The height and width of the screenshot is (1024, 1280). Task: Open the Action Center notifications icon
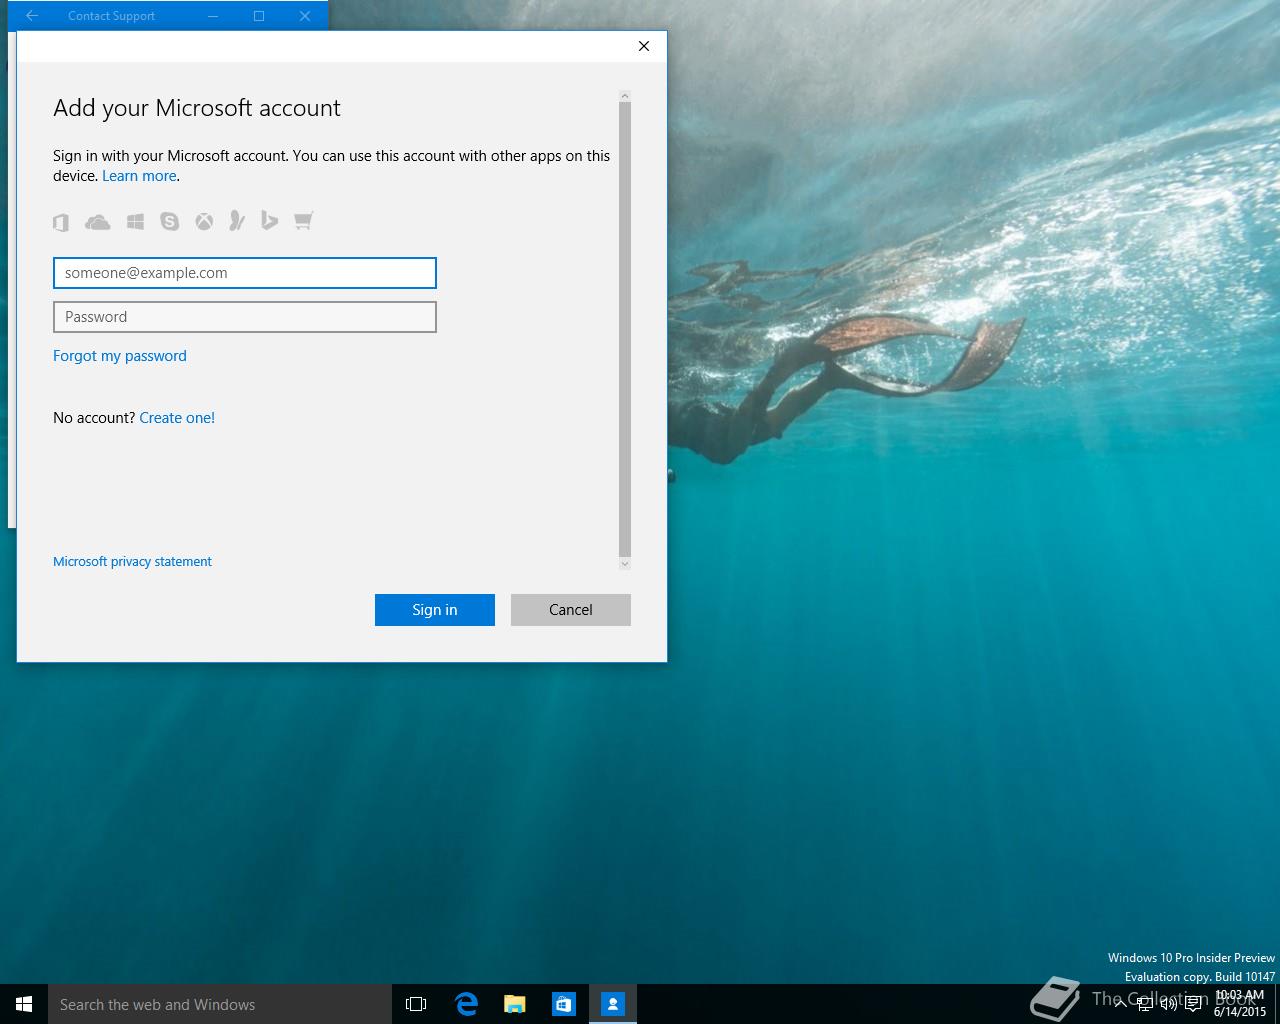tap(1193, 1004)
